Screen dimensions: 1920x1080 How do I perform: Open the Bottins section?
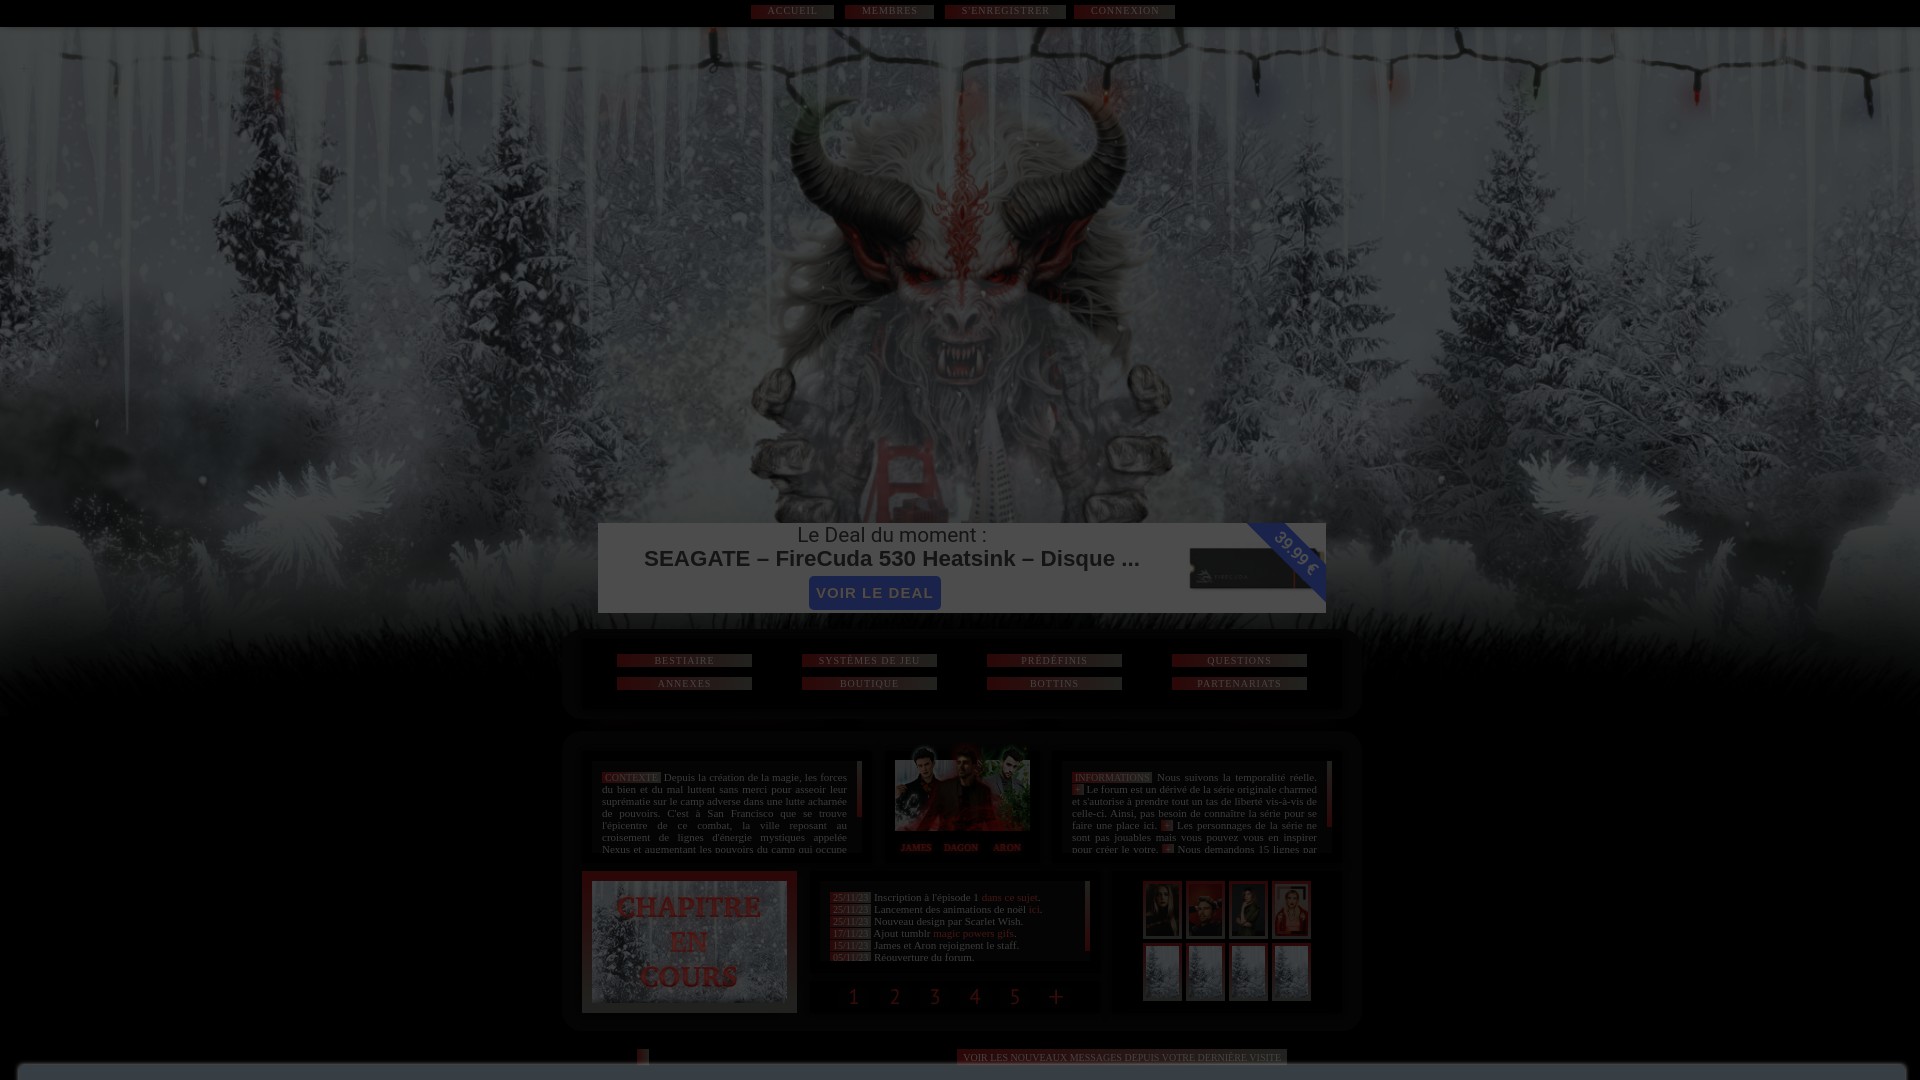click(x=1054, y=684)
